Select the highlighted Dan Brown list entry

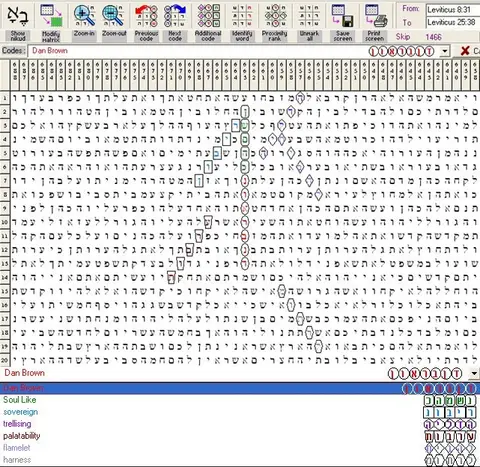pyautogui.click(x=240, y=388)
